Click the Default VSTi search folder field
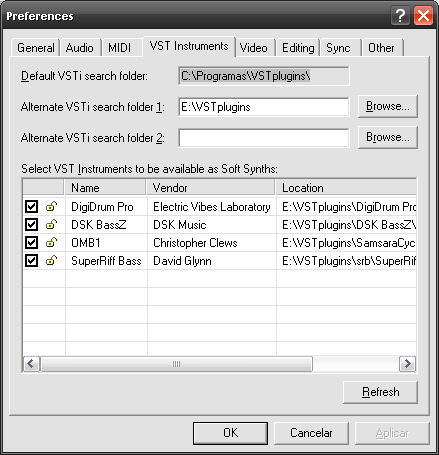This screenshot has width=439, height=455. click(x=264, y=76)
